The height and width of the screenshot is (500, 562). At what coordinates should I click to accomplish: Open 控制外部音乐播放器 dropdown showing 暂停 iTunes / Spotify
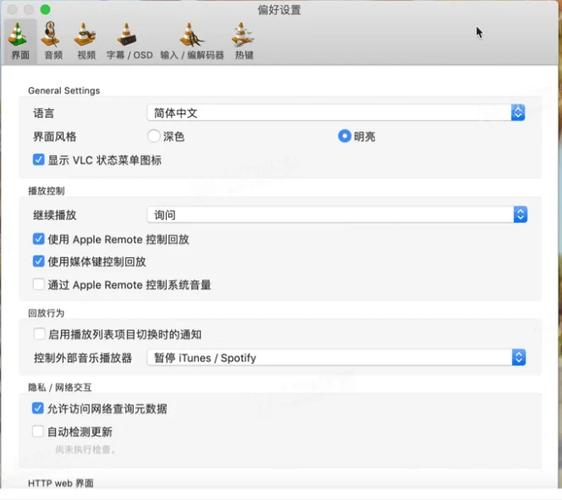pyautogui.click(x=336, y=357)
